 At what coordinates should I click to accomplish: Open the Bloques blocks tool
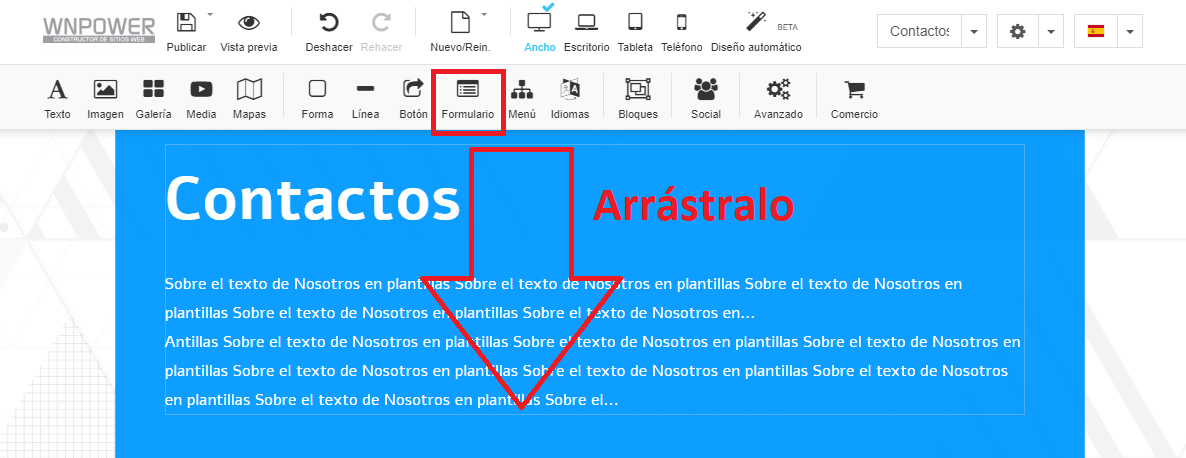coord(638,98)
